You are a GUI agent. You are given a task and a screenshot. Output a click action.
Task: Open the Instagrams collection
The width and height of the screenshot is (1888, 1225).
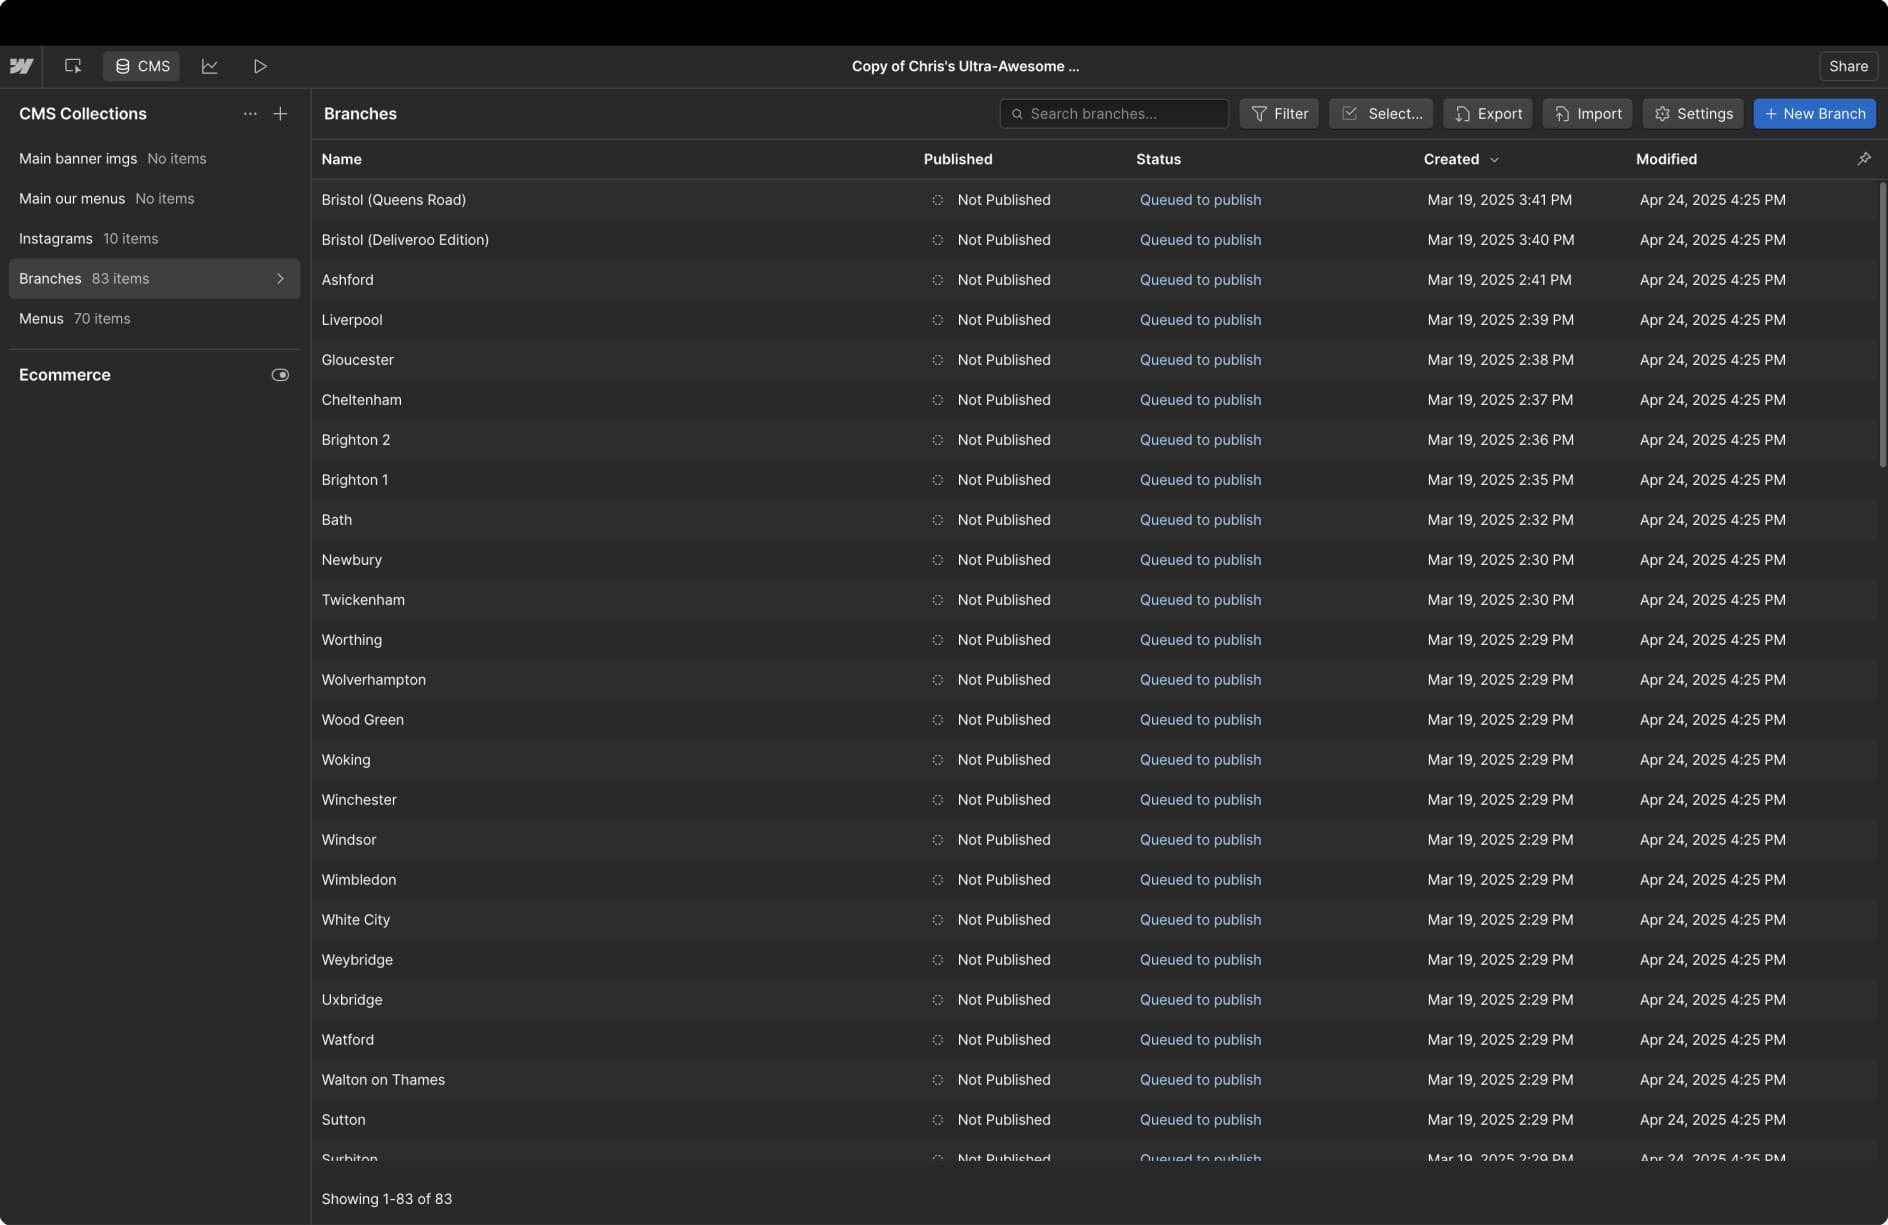coord(154,239)
